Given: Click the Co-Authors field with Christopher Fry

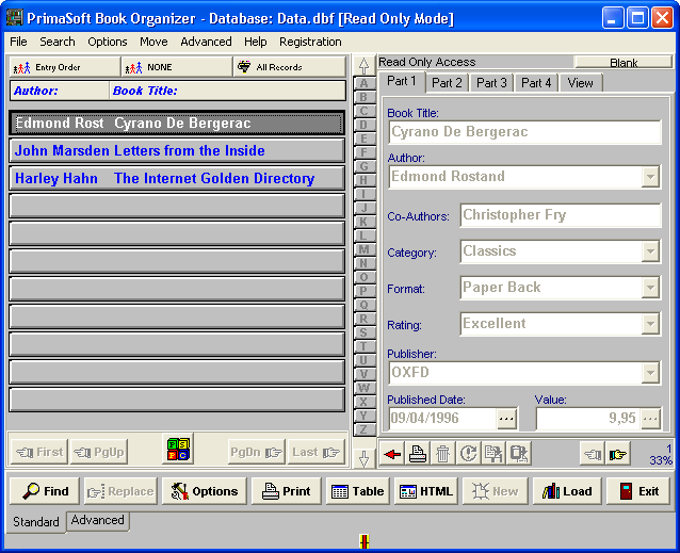Looking at the screenshot, I should (560, 216).
